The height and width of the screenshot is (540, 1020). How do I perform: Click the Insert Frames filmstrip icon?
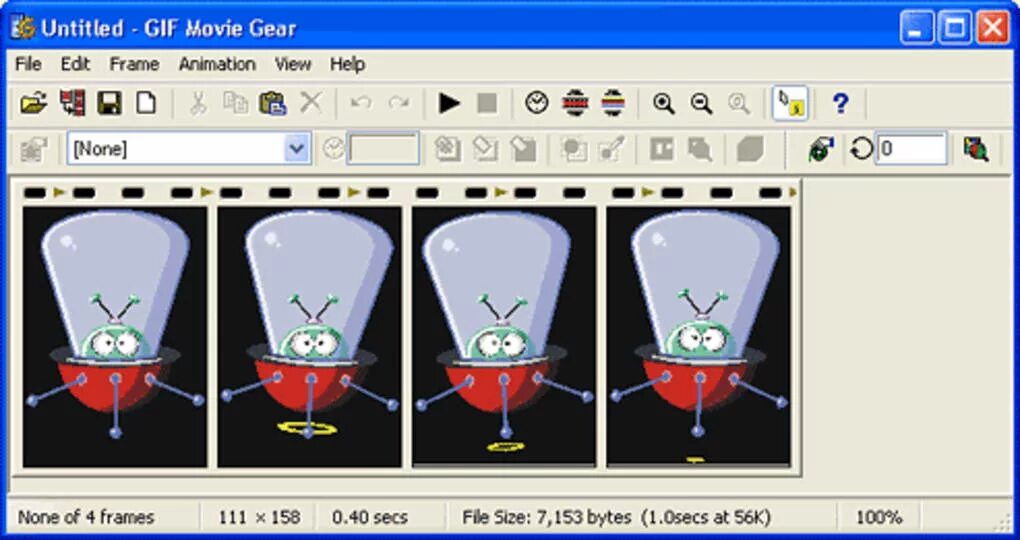coord(72,103)
